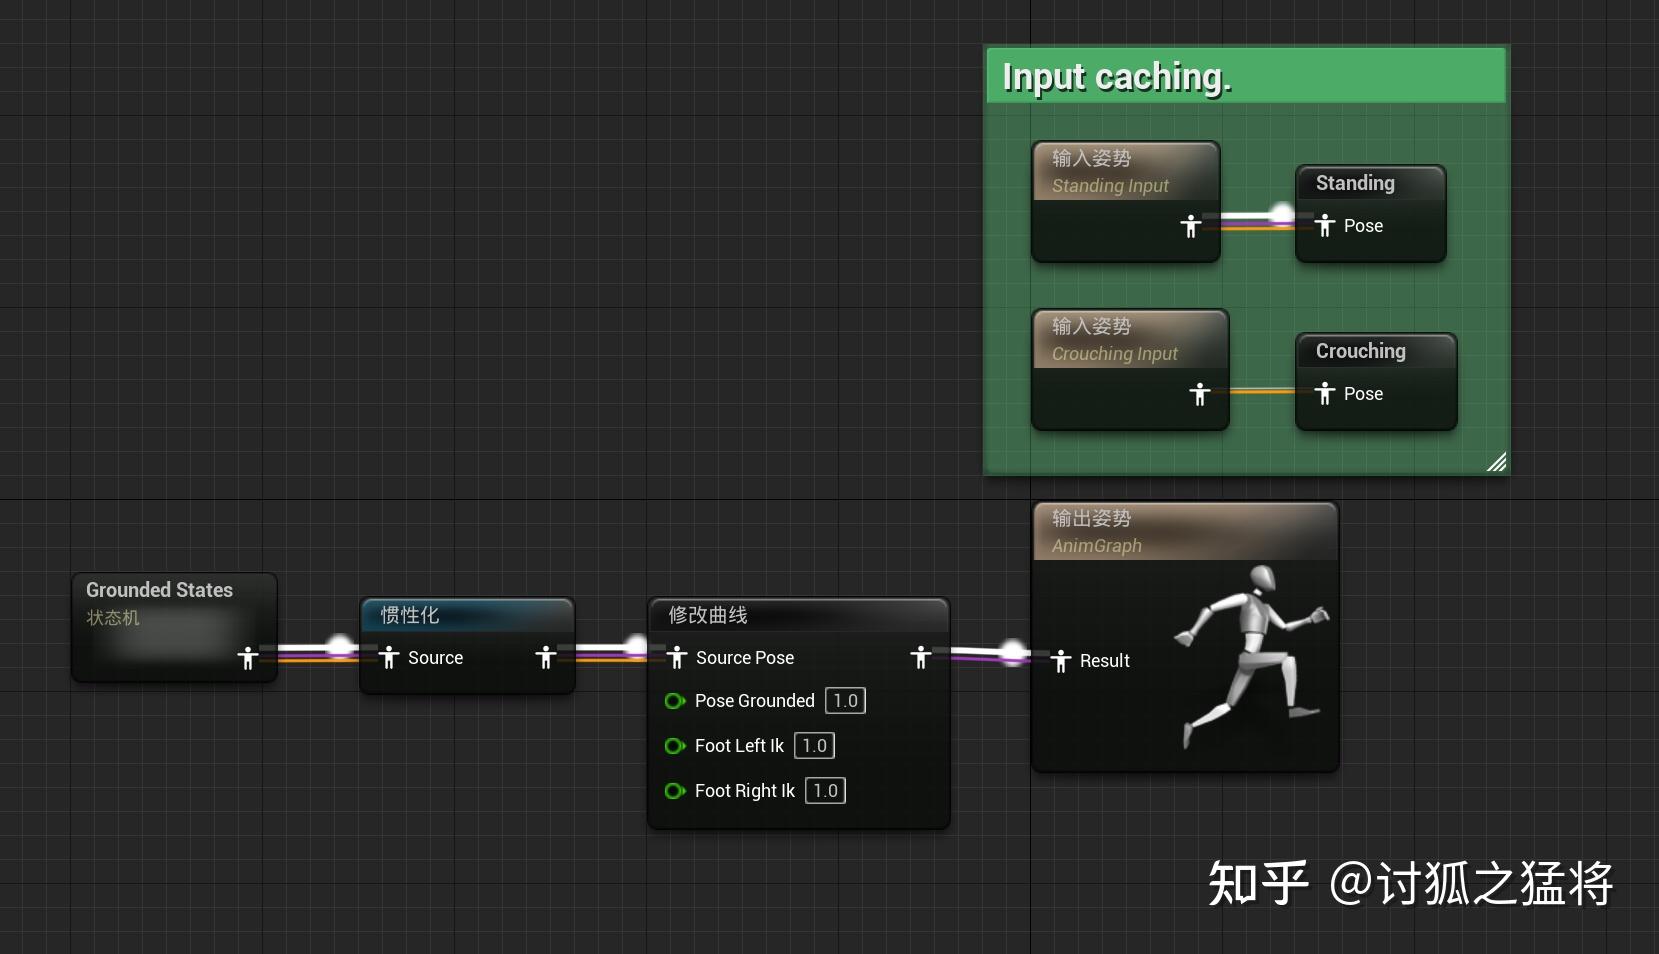Click the Crouching Input node output pose pin
This screenshot has width=1659, height=954.
[x=1200, y=394]
